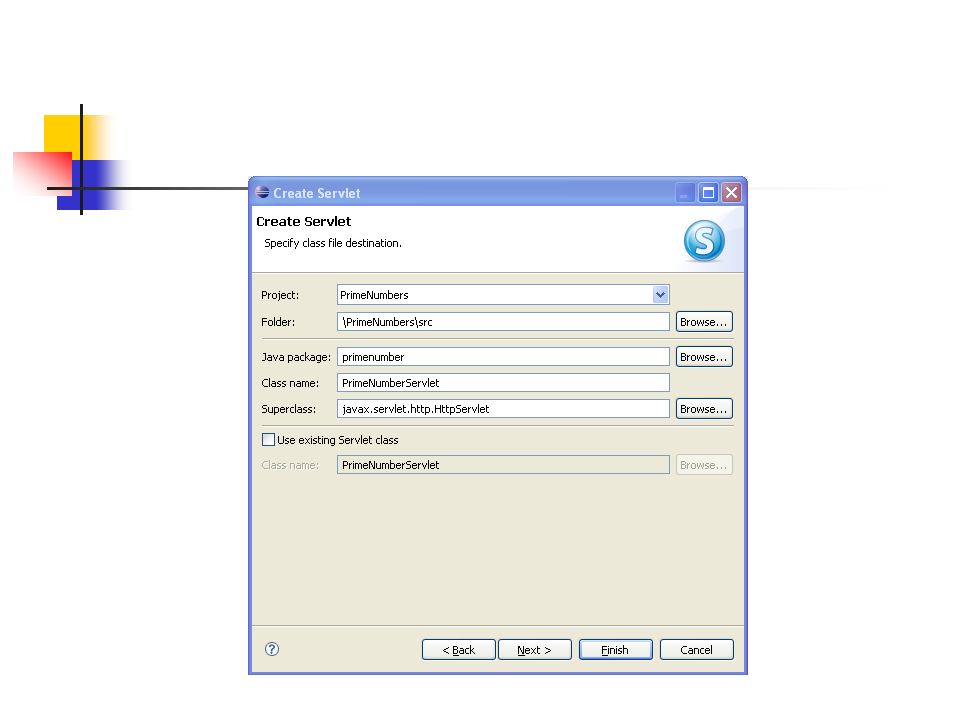Focus the Java package field primenumber
This screenshot has height=720, width=960.
(x=503, y=357)
